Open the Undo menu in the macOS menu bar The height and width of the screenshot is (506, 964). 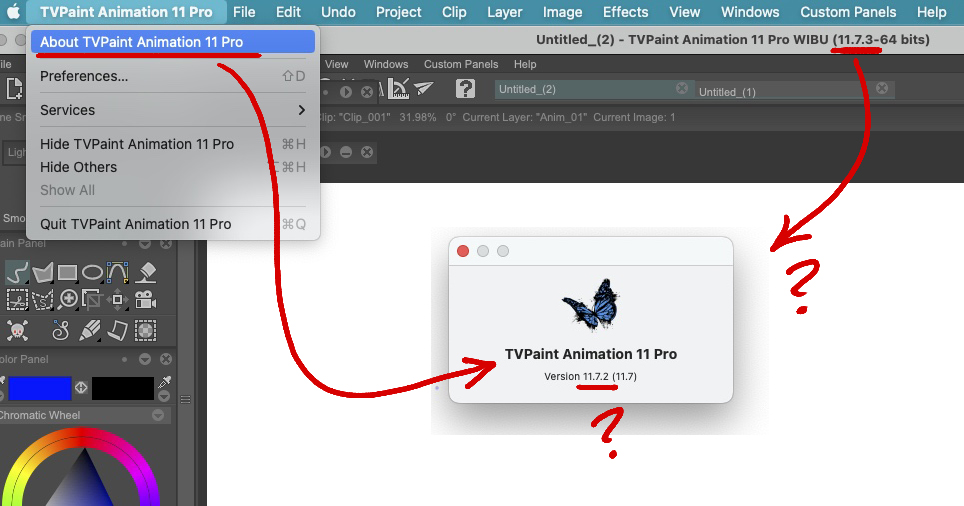tap(338, 12)
